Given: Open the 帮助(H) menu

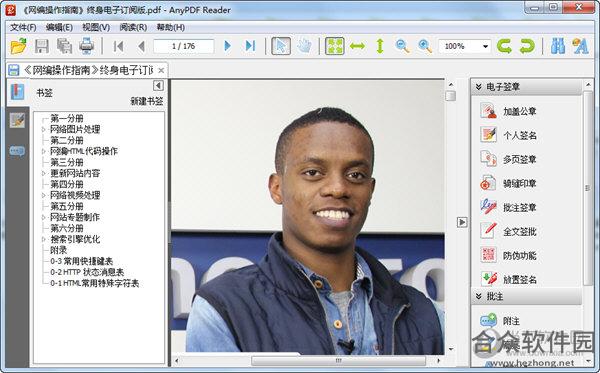Looking at the screenshot, I should coord(171,28).
